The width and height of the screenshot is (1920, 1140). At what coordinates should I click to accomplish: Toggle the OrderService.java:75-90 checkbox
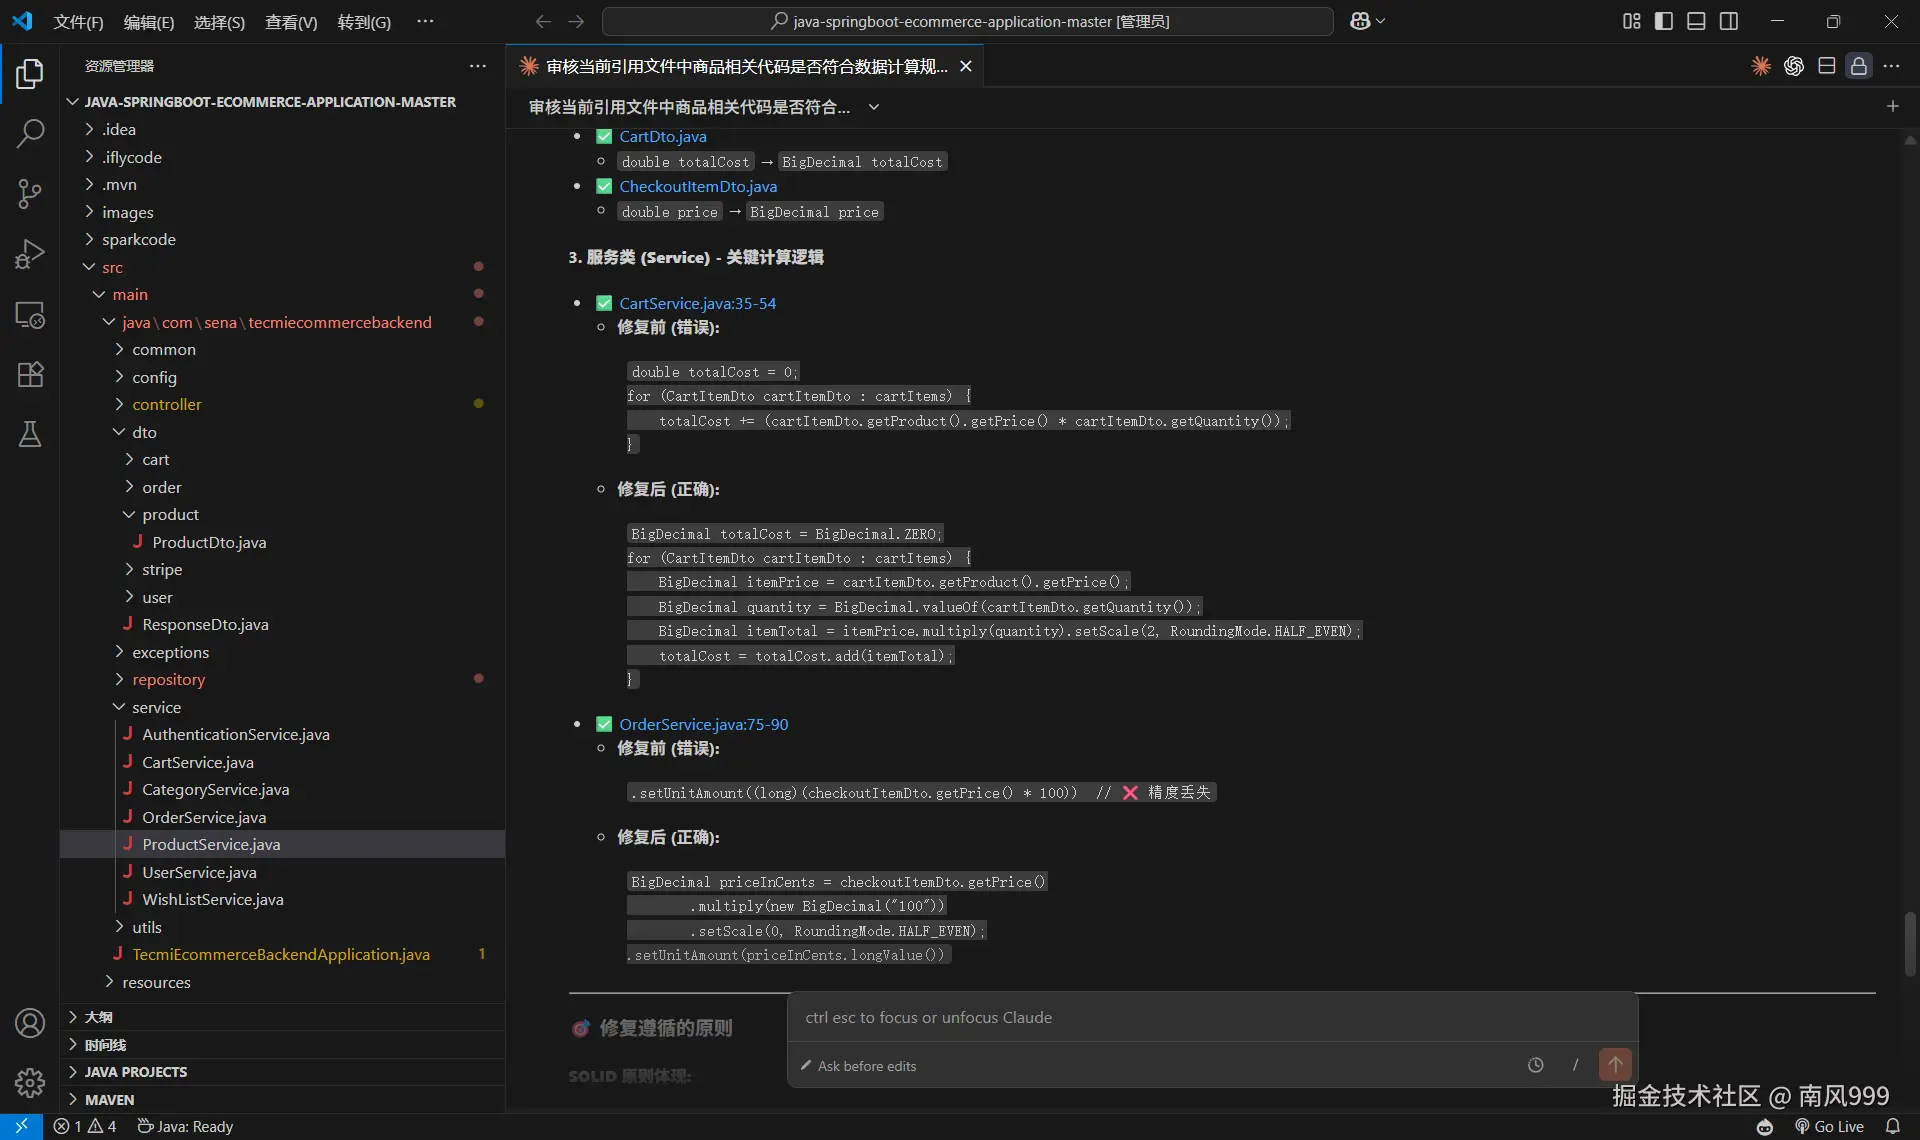tap(604, 724)
